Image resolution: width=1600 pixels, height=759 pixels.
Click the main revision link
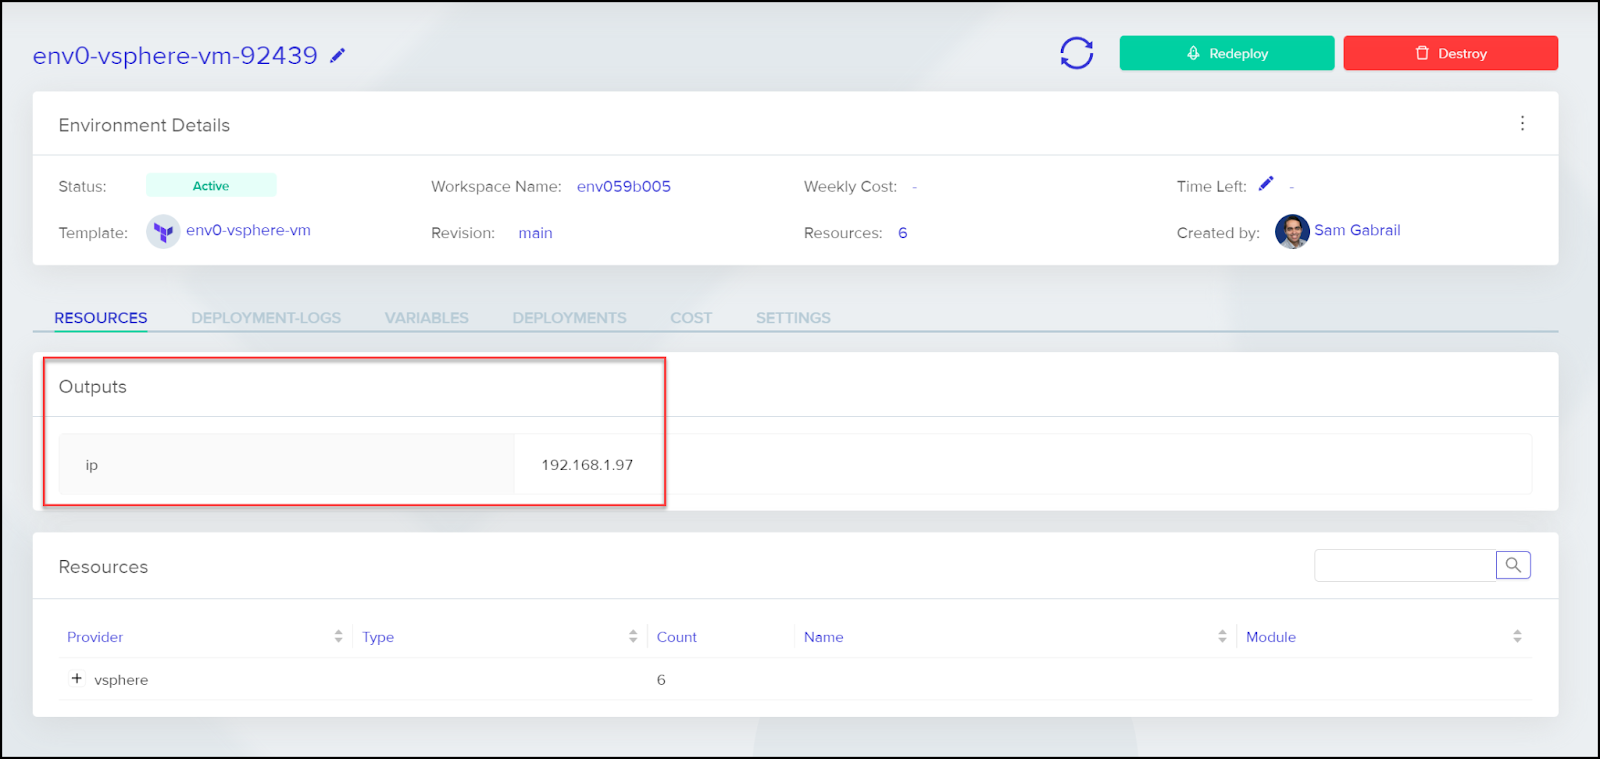pyautogui.click(x=535, y=233)
